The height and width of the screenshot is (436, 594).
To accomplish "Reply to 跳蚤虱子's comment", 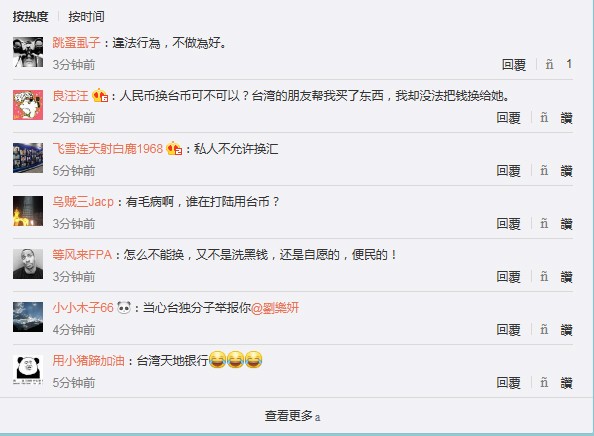I will [514, 65].
